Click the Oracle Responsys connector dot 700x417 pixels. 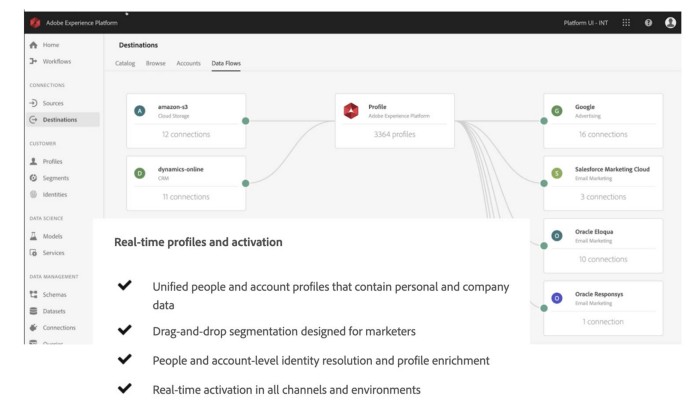(544, 308)
